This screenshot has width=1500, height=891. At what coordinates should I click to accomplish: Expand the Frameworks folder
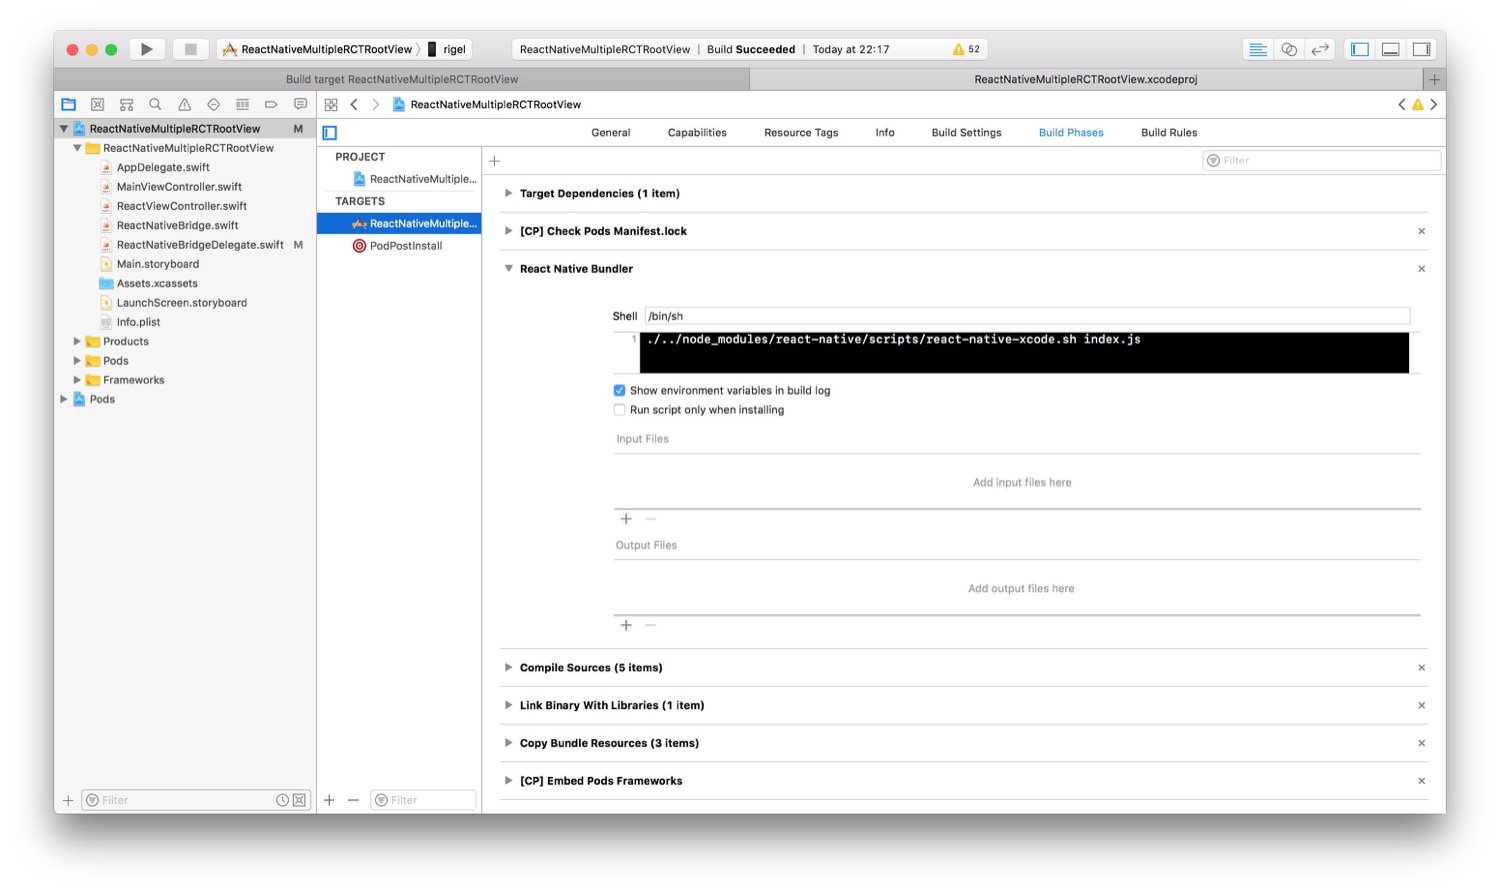[x=77, y=380]
